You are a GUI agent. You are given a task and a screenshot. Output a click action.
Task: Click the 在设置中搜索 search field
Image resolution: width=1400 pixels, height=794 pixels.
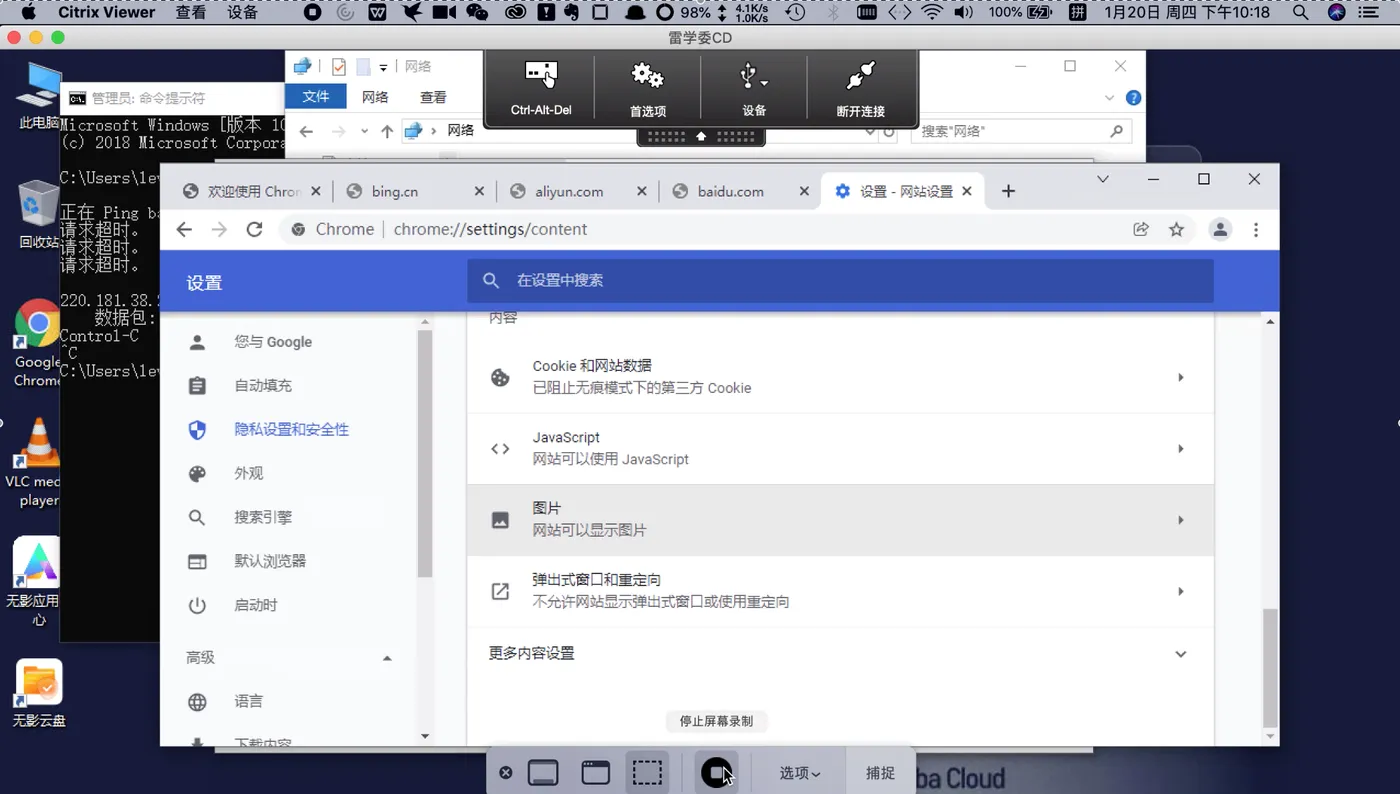[840, 281]
